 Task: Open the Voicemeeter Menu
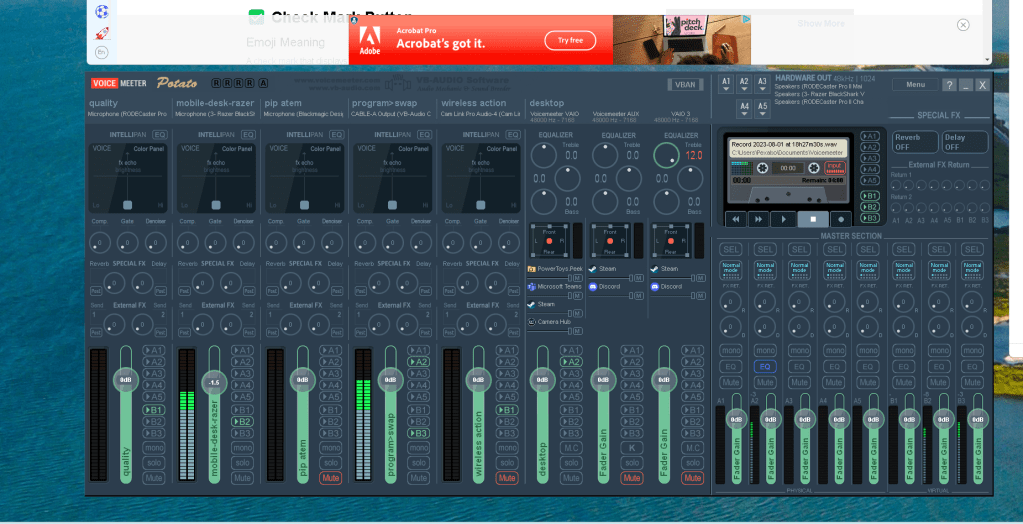tap(915, 84)
